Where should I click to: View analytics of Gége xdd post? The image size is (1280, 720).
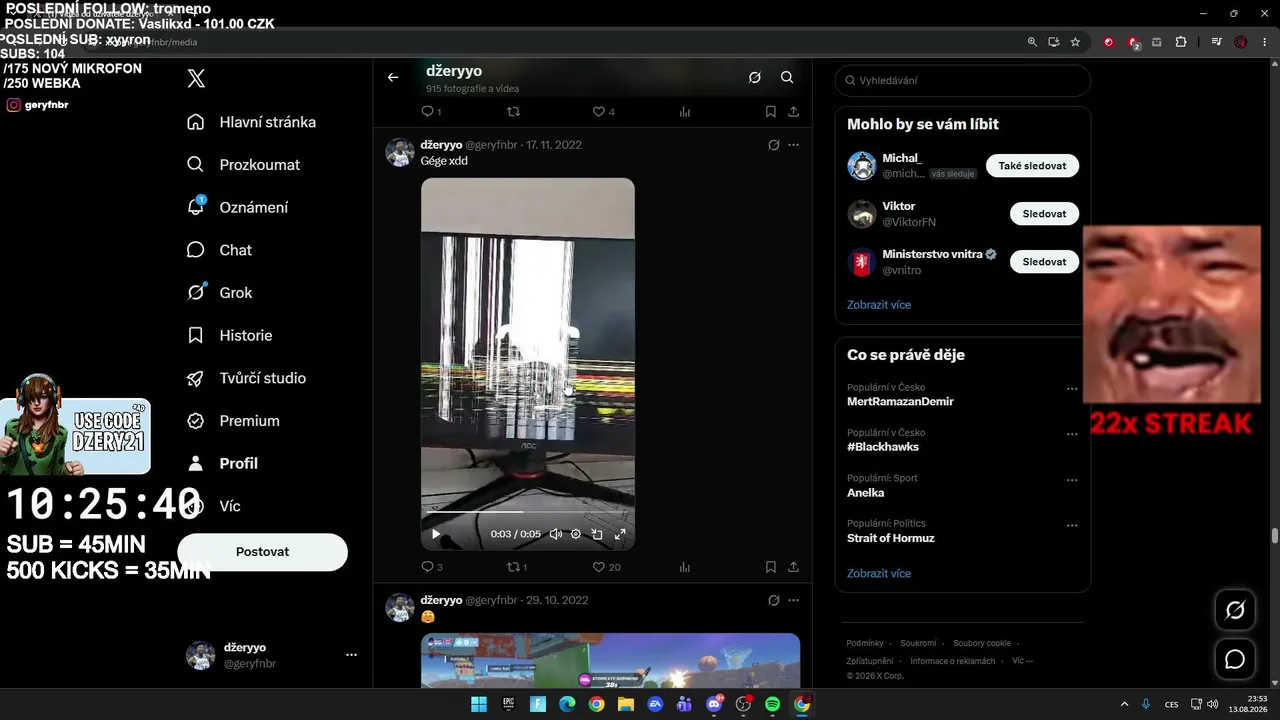[685, 567]
